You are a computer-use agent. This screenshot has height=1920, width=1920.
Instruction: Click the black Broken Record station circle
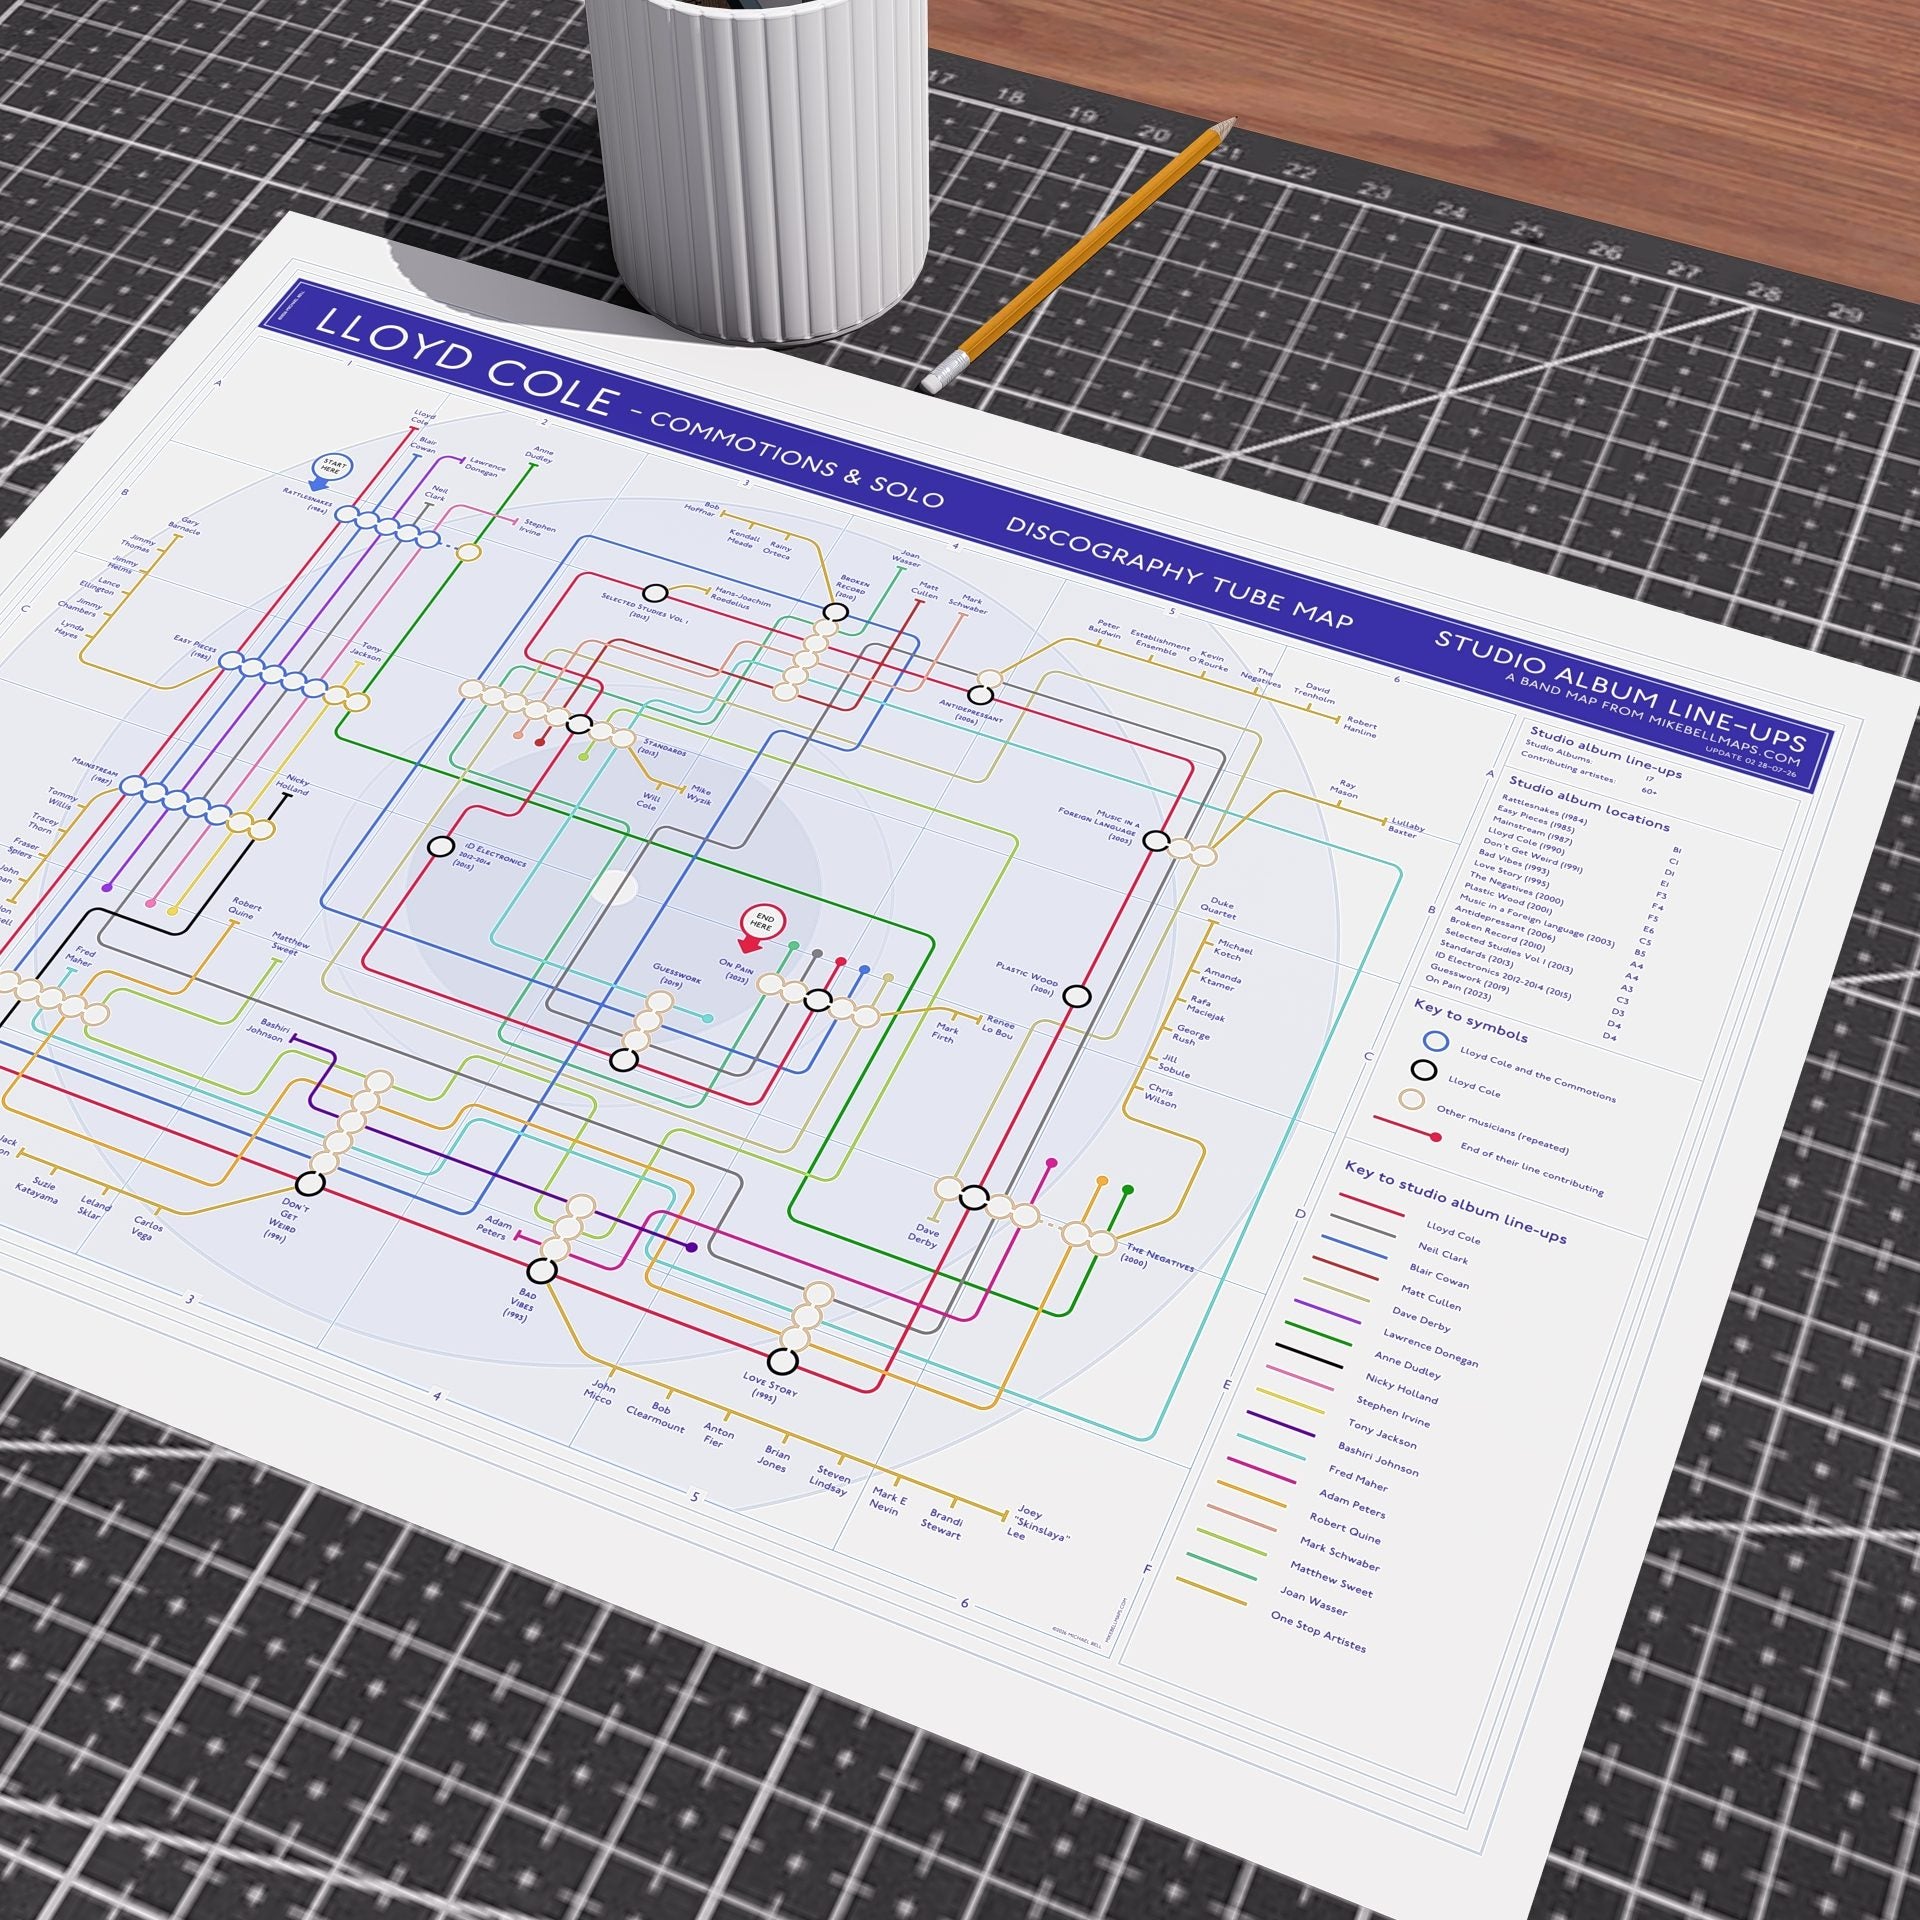point(836,613)
